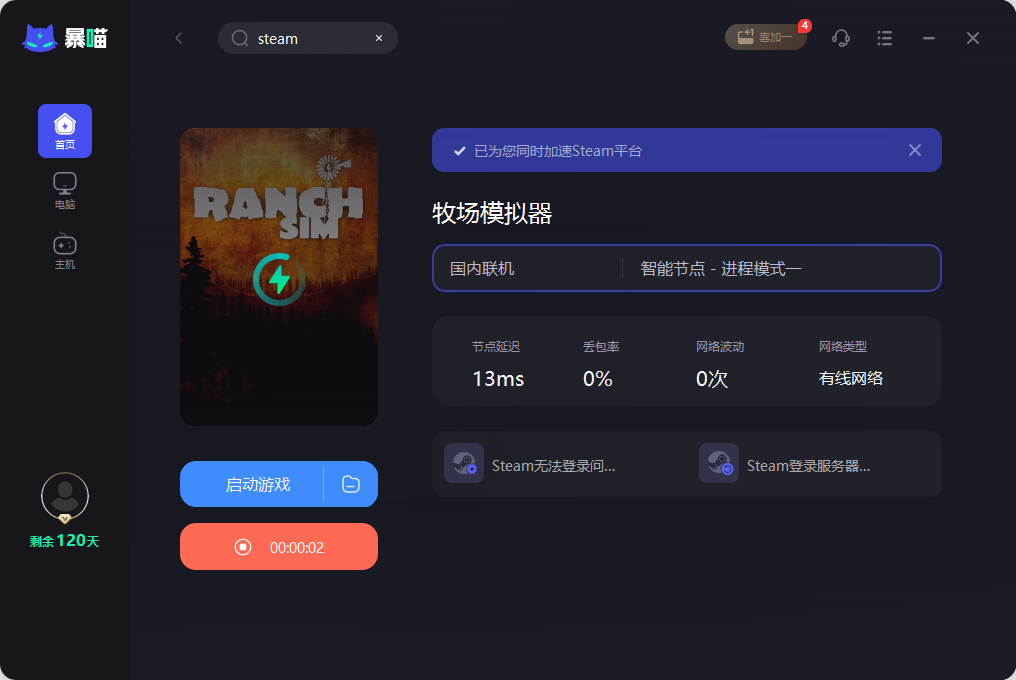This screenshot has width=1016, height=680.
Task: Click the 有线网络 network type value
Action: [851, 379]
